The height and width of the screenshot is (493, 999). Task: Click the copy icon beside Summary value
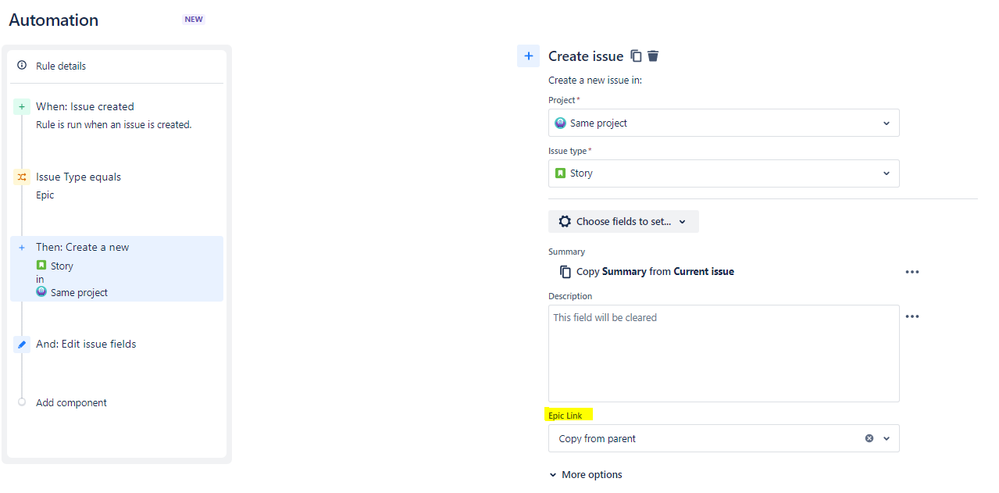pyautogui.click(x=565, y=271)
